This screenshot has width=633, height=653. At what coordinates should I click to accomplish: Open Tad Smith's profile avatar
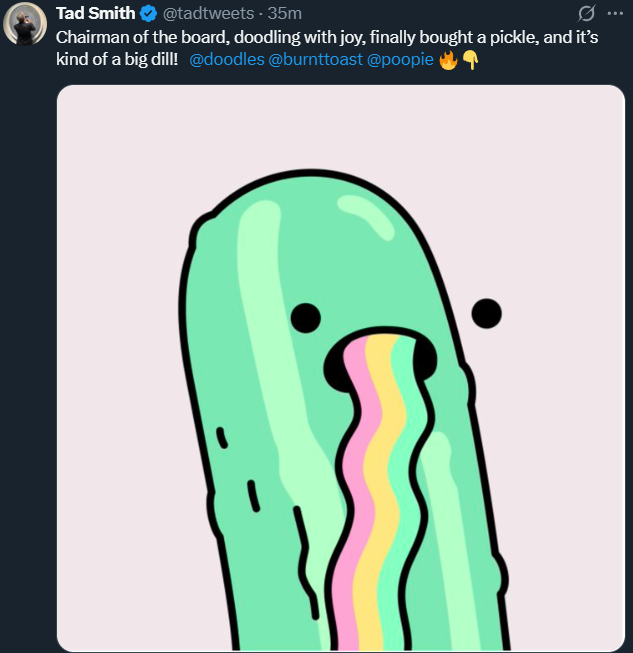(25, 23)
